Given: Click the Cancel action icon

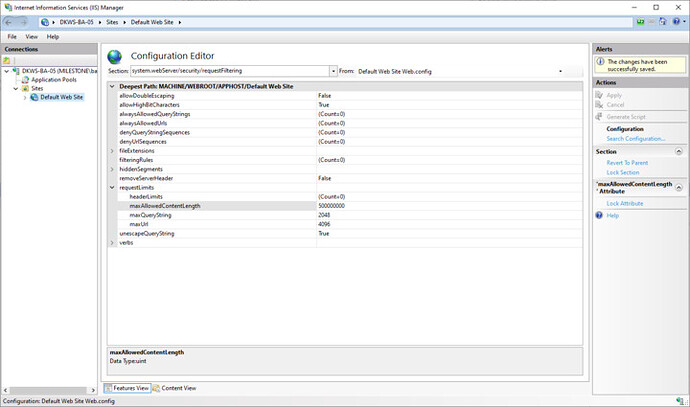Looking at the screenshot, I should (x=599, y=105).
